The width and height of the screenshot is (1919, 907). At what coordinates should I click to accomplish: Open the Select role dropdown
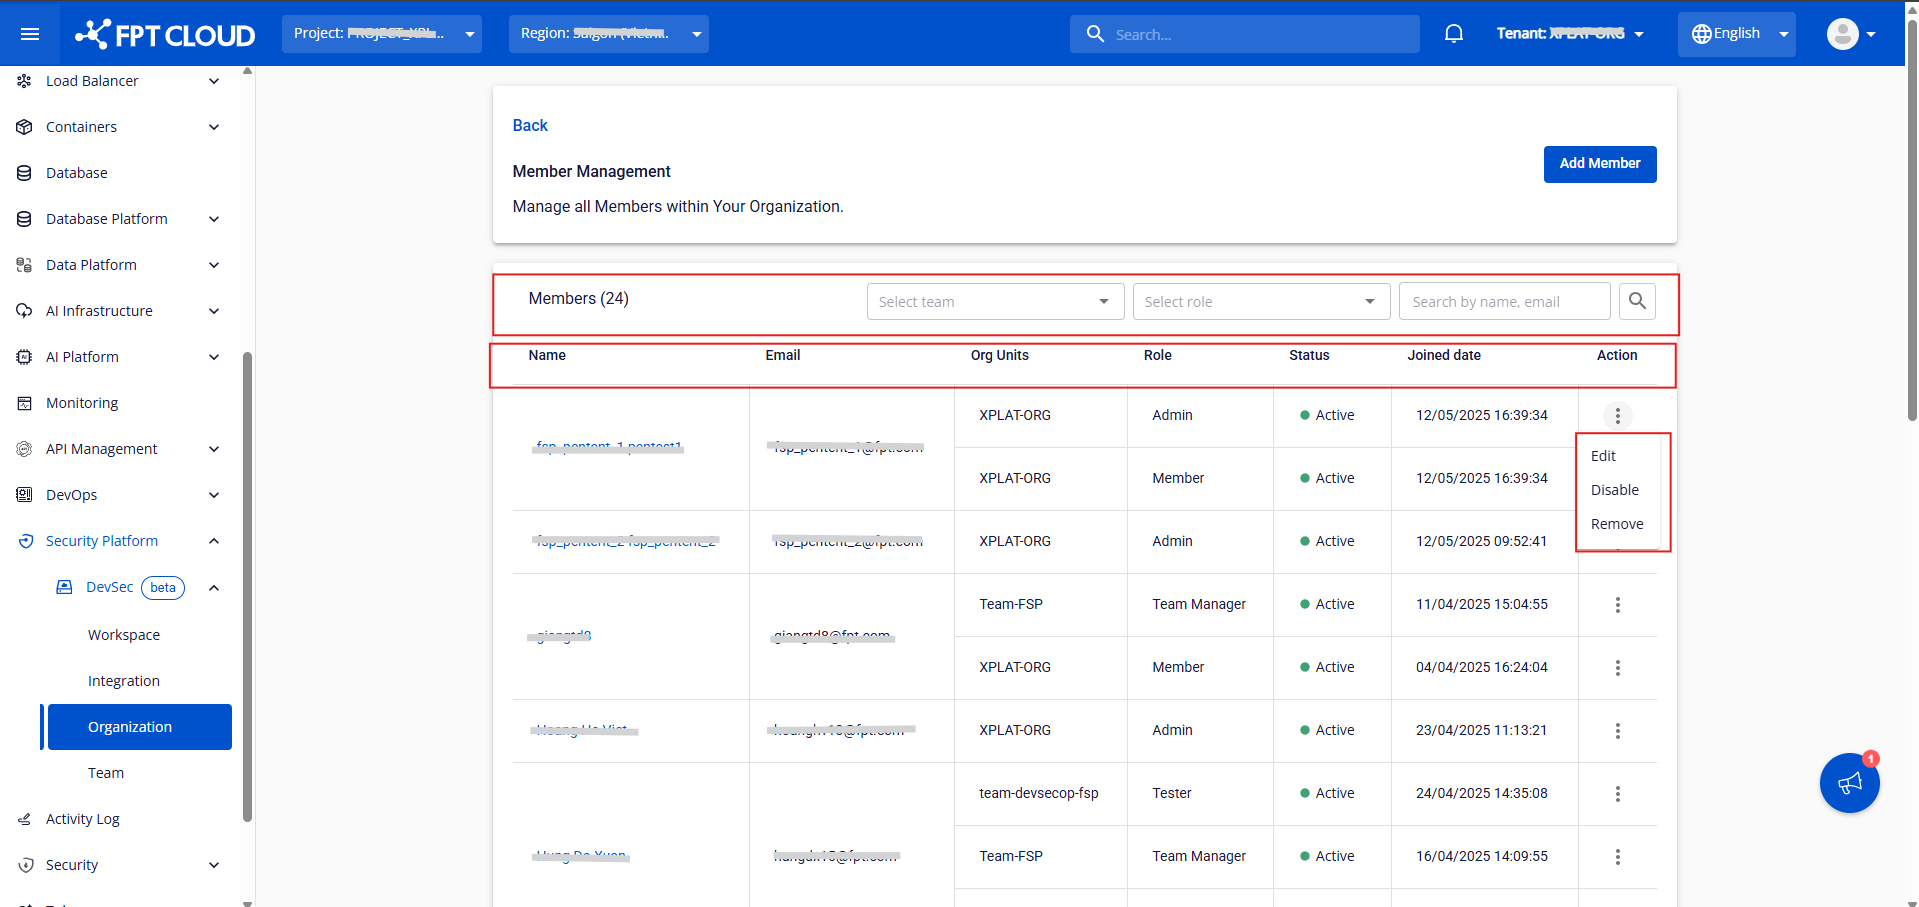1261,302
